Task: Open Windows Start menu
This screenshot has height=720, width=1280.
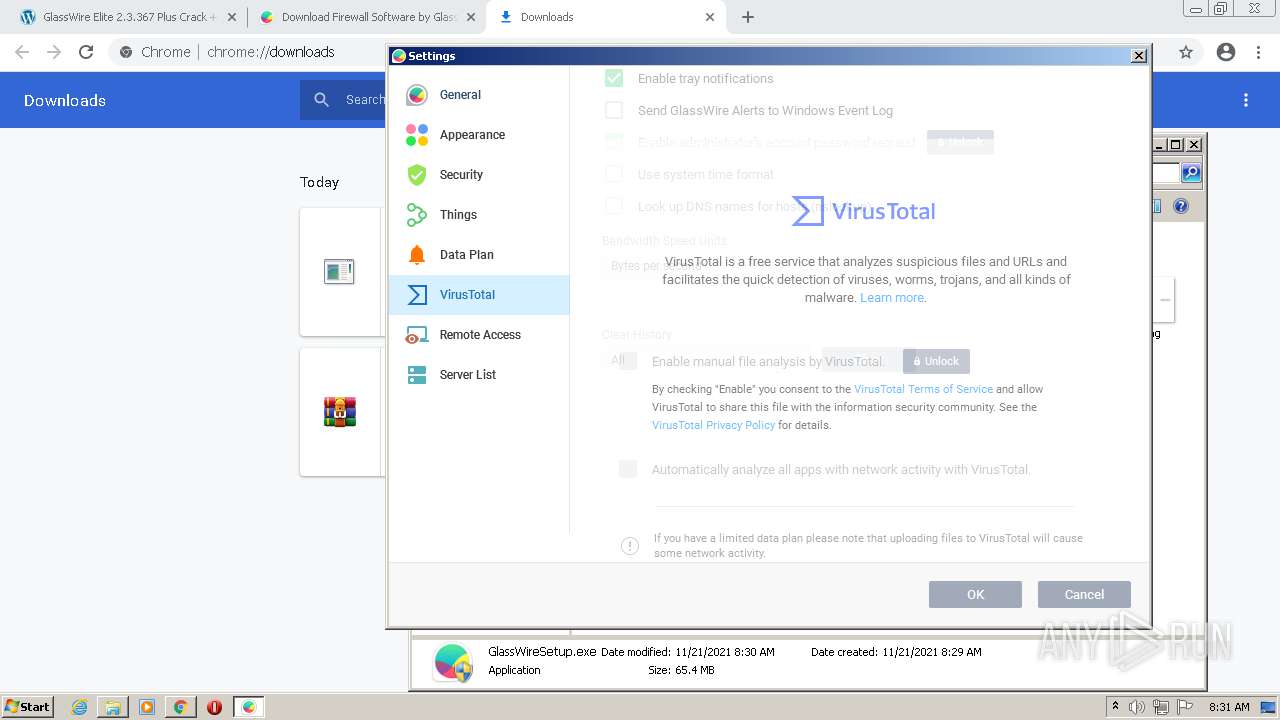Action: click(27, 707)
